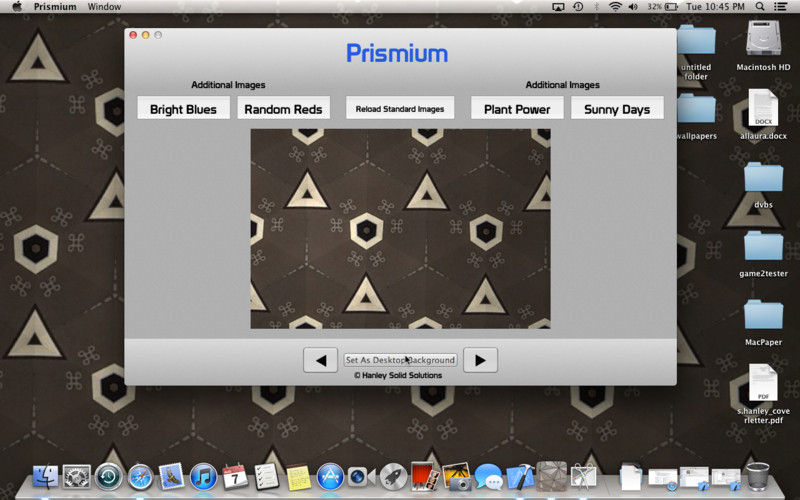Click Reload Standard Images button
Image resolution: width=800 pixels, height=500 pixels.
click(400, 109)
